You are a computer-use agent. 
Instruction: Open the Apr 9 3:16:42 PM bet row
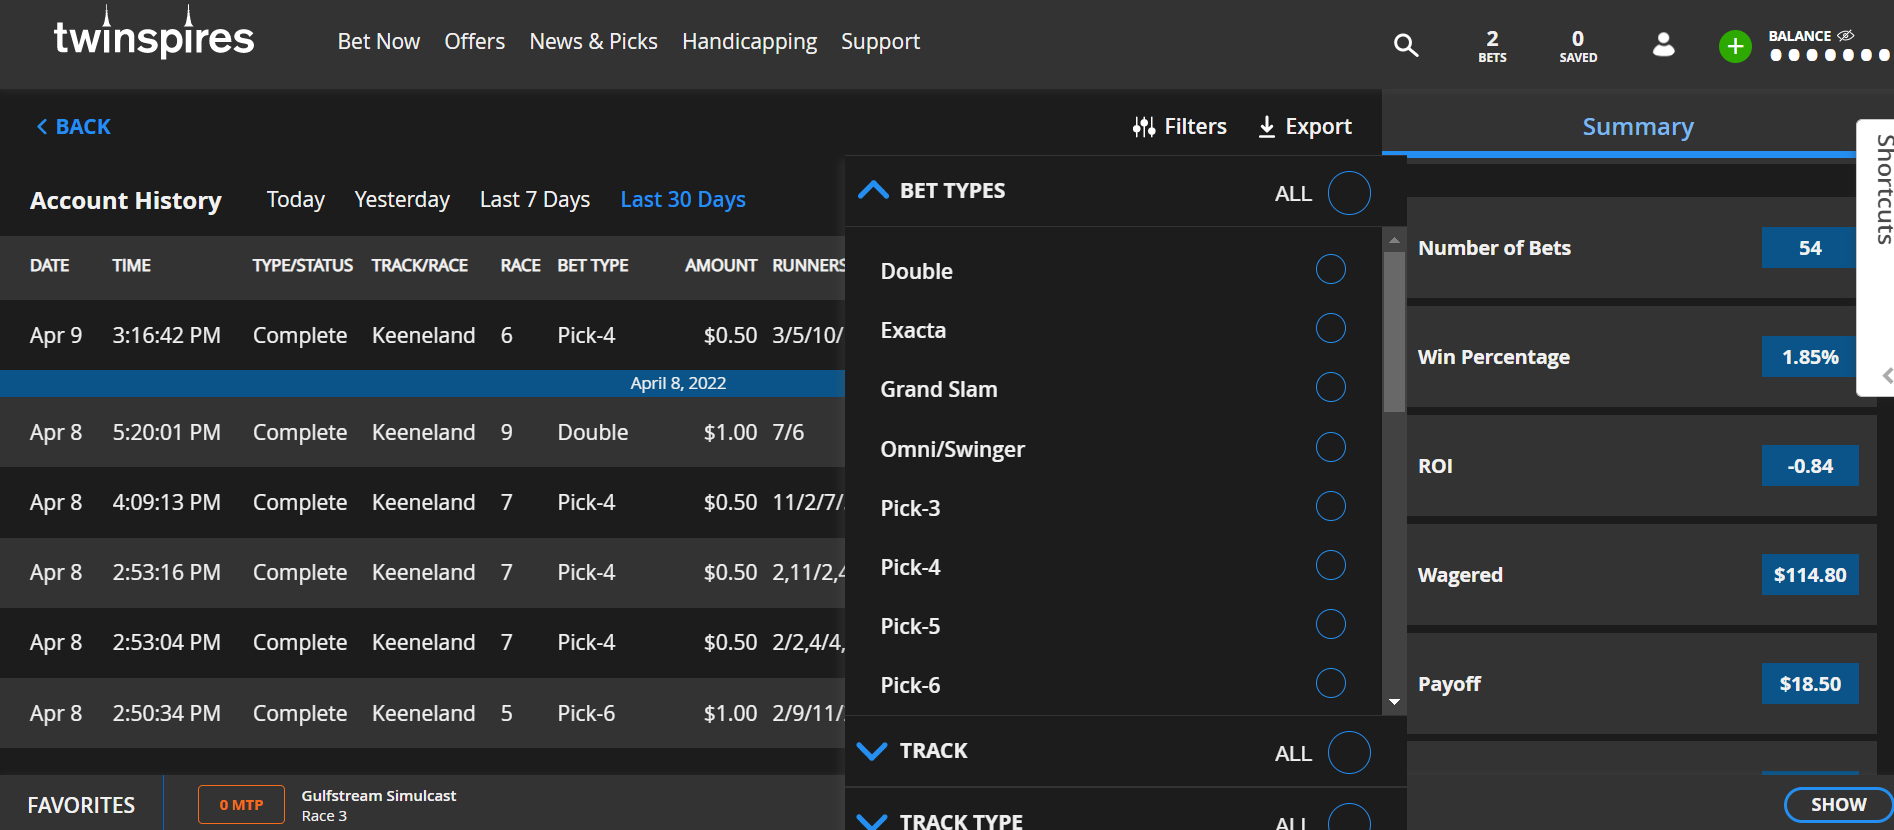[423, 335]
